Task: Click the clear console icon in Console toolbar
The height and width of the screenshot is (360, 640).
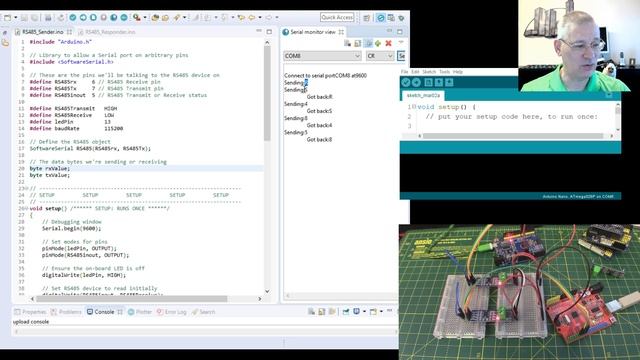Action: (311, 312)
